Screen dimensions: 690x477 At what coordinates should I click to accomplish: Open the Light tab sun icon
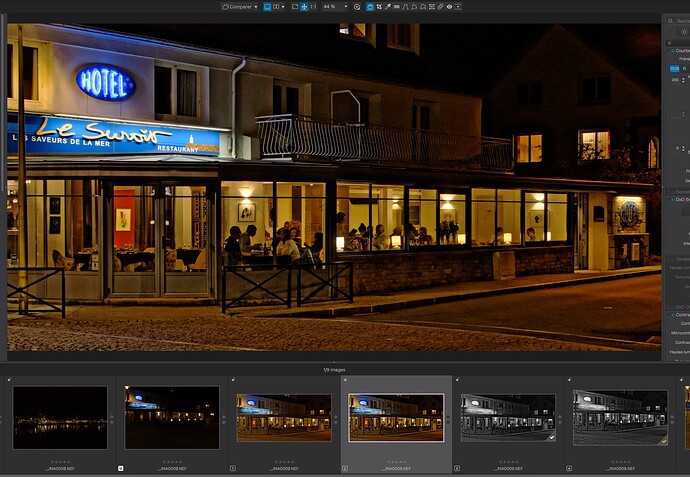(x=684, y=32)
